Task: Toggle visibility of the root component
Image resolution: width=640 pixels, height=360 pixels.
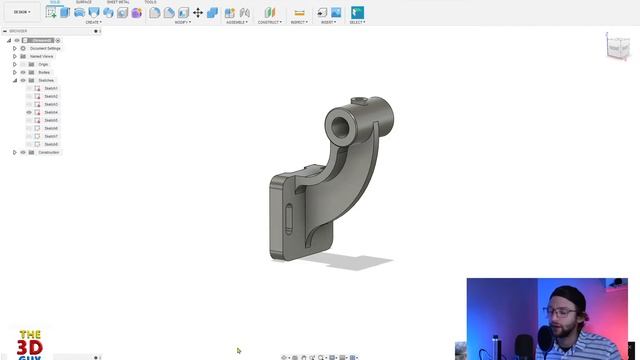Action: click(17, 40)
